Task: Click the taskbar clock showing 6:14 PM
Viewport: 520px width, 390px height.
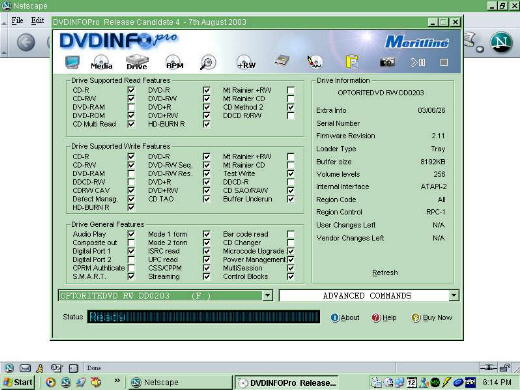Action: click(497, 382)
